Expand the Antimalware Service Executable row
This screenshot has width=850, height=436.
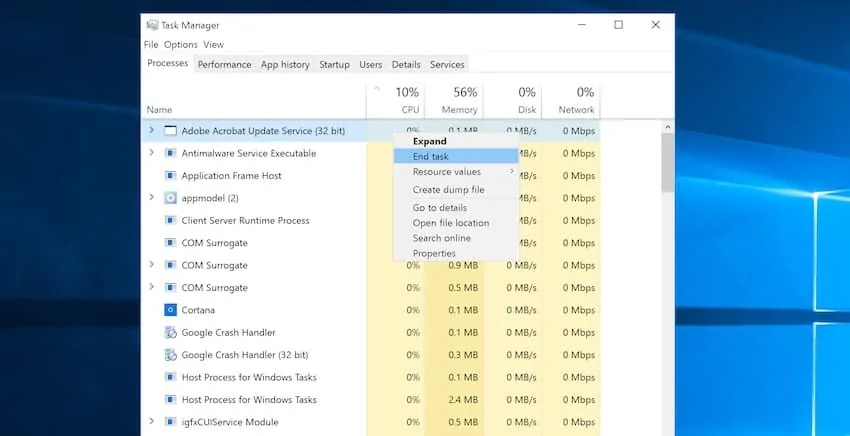(152, 153)
